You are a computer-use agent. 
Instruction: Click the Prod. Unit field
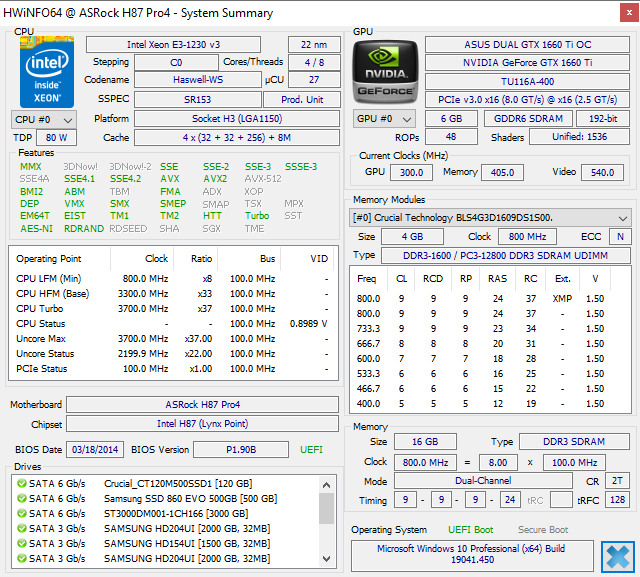302,100
